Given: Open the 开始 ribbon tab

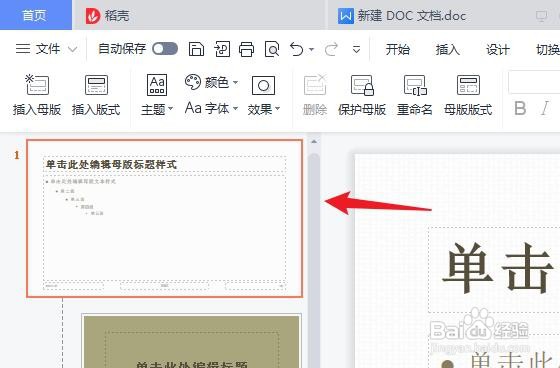Looking at the screenshot, I should click(398, 49).
